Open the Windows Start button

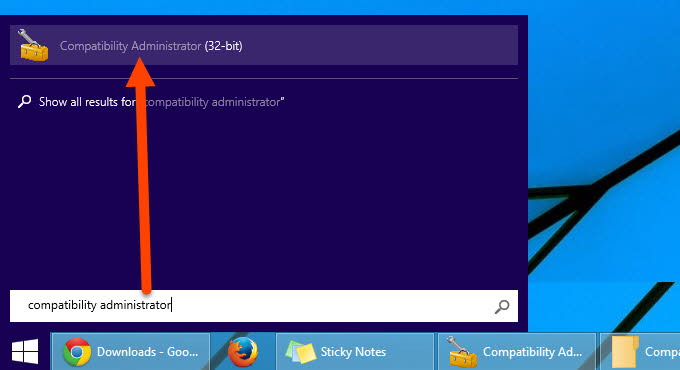point(25,351)
